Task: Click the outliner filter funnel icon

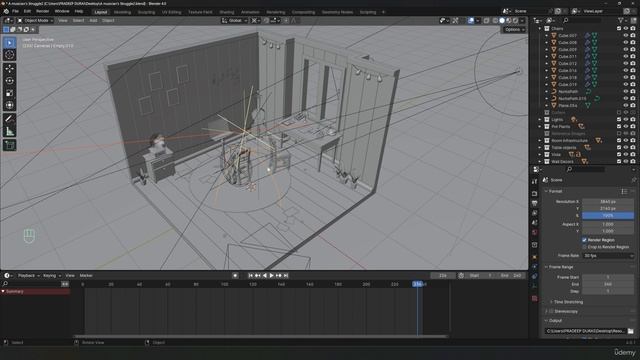Action: 621,20
